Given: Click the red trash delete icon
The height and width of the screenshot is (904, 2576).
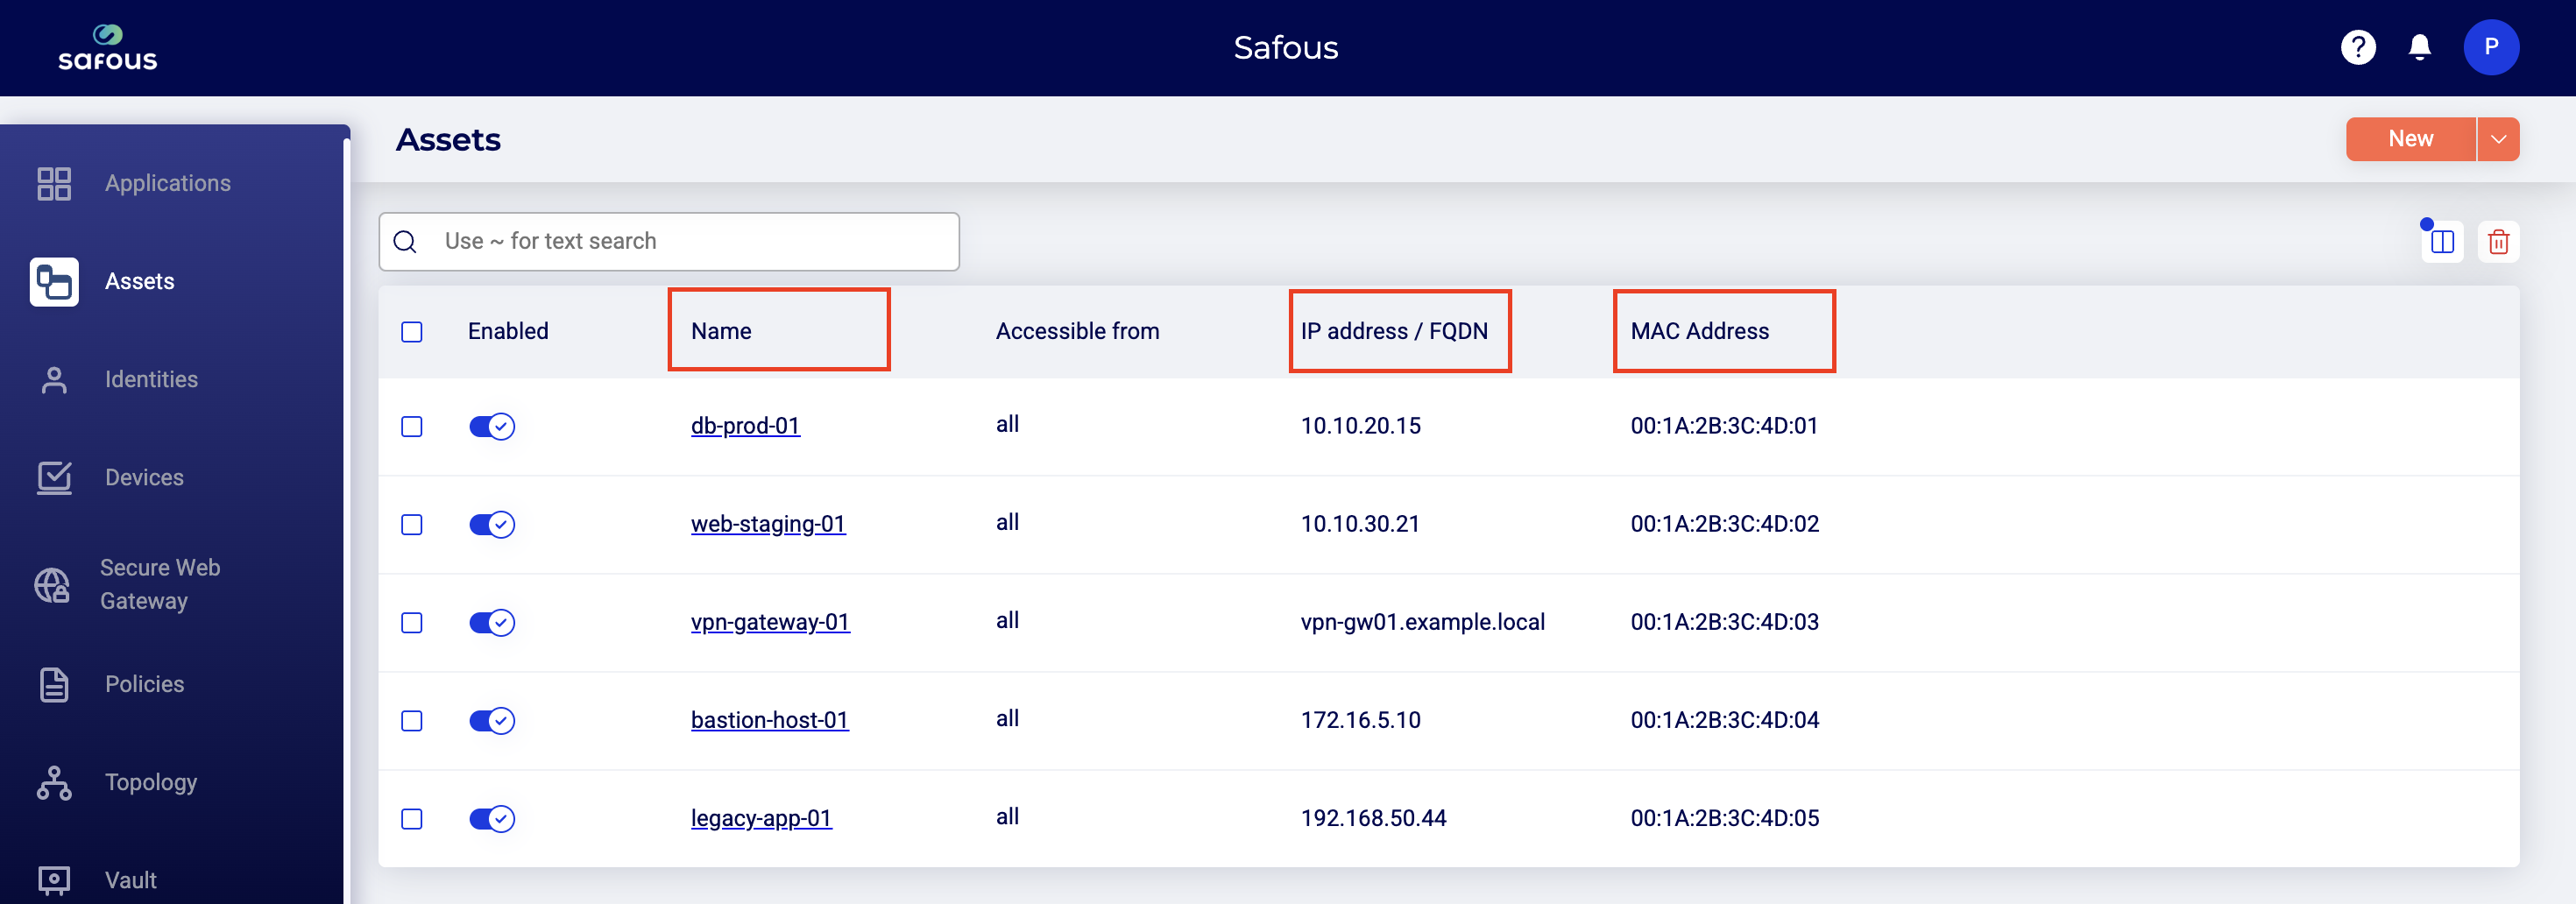Looking at the screenshot, I should [2498, 242].
